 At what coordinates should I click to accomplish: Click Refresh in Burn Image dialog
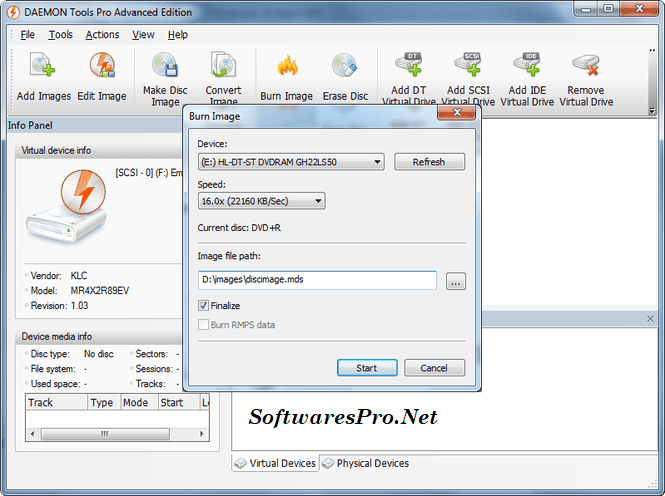tap(429, 162)
